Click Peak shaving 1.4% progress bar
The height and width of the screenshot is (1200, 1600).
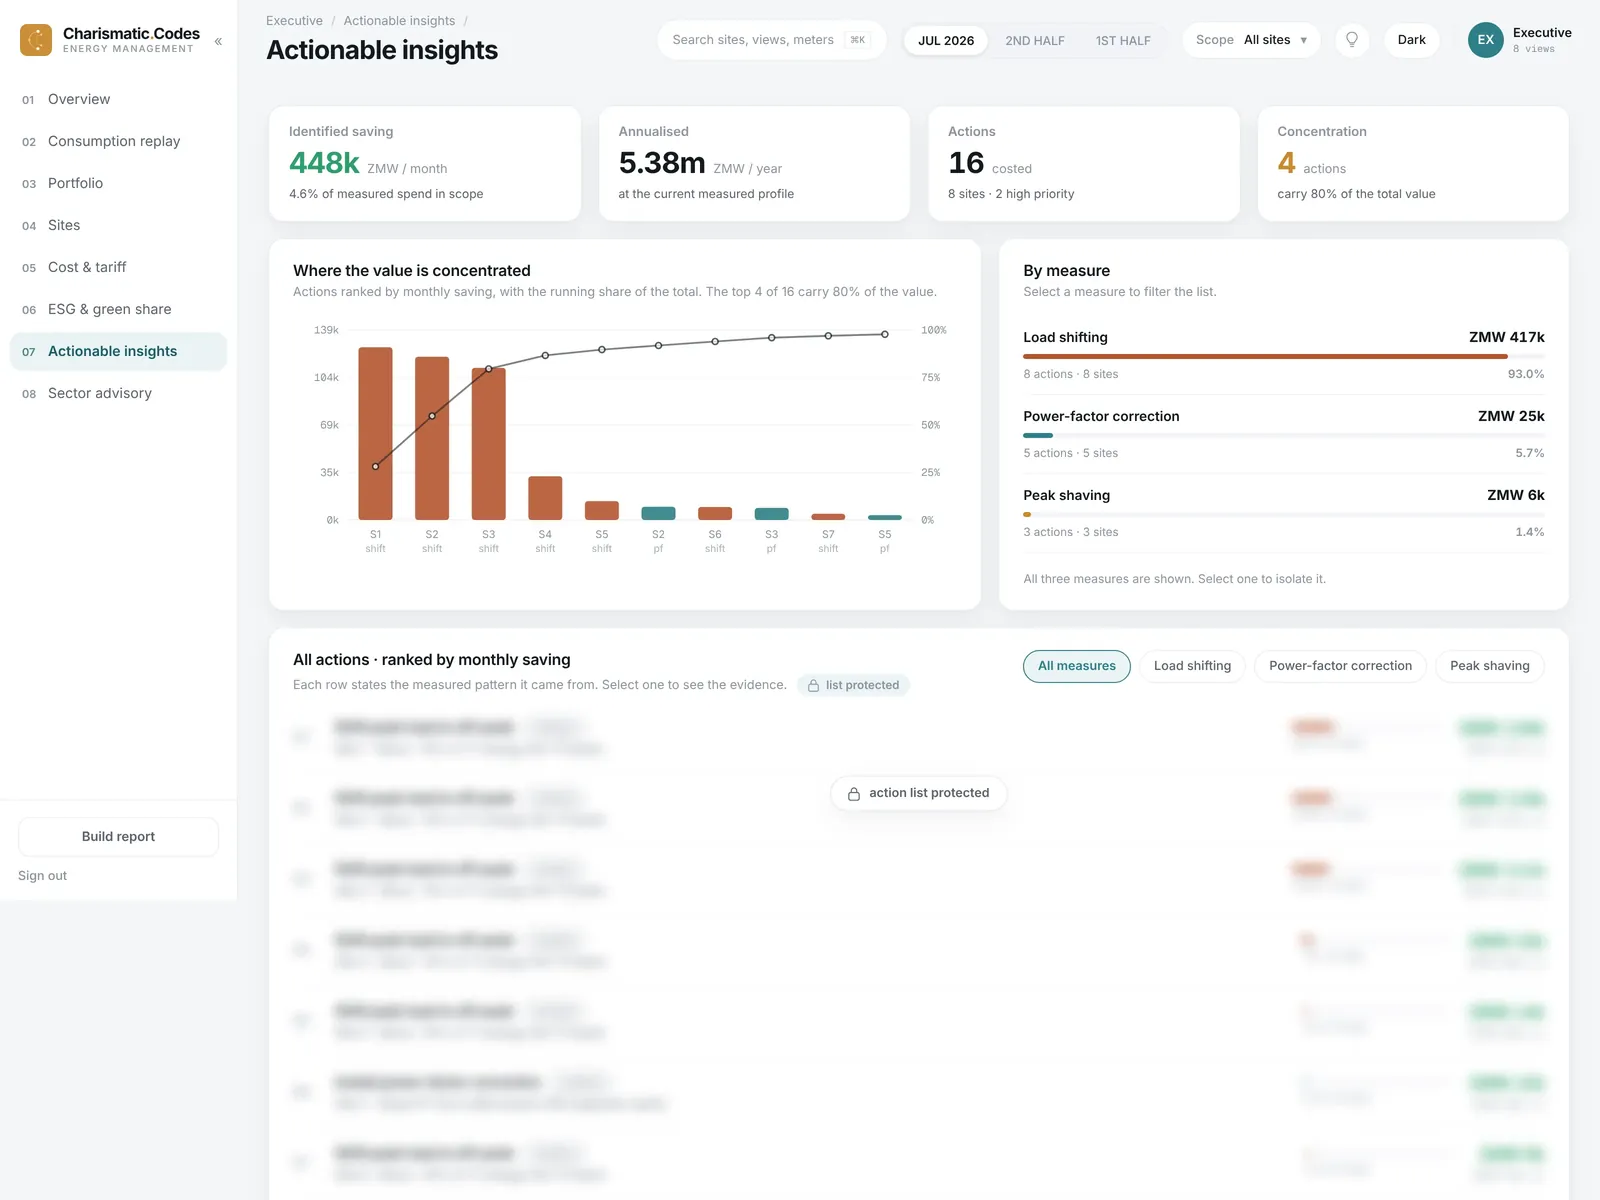[1283, 514]
